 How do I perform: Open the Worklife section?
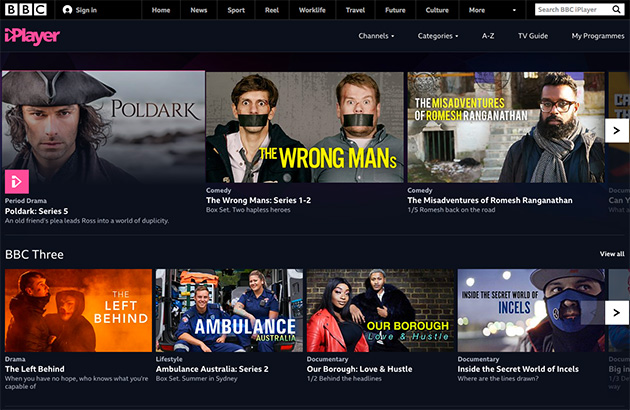coord(312,10)
